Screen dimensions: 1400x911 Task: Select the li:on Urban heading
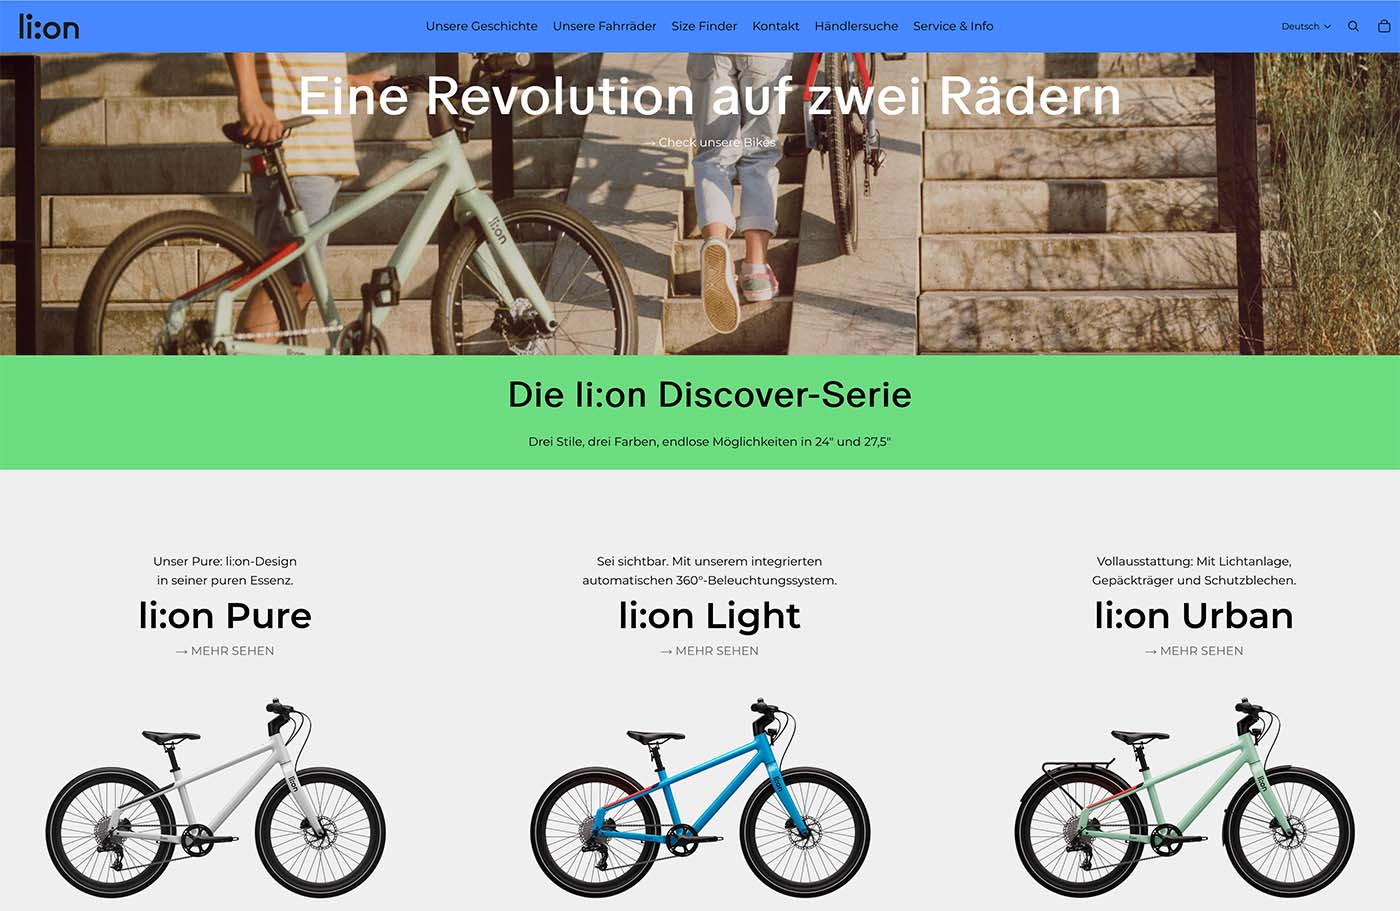pyautogui.click(x=1194, y=615)
